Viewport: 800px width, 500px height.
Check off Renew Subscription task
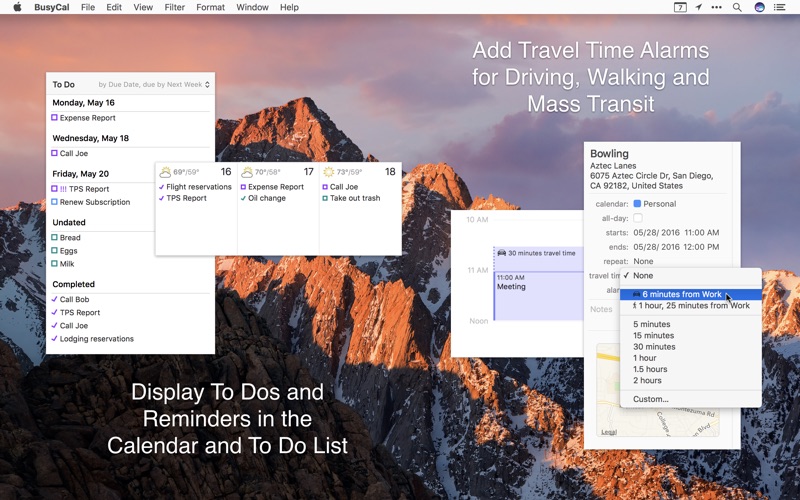pyautogui.click(x=55, y=202)
